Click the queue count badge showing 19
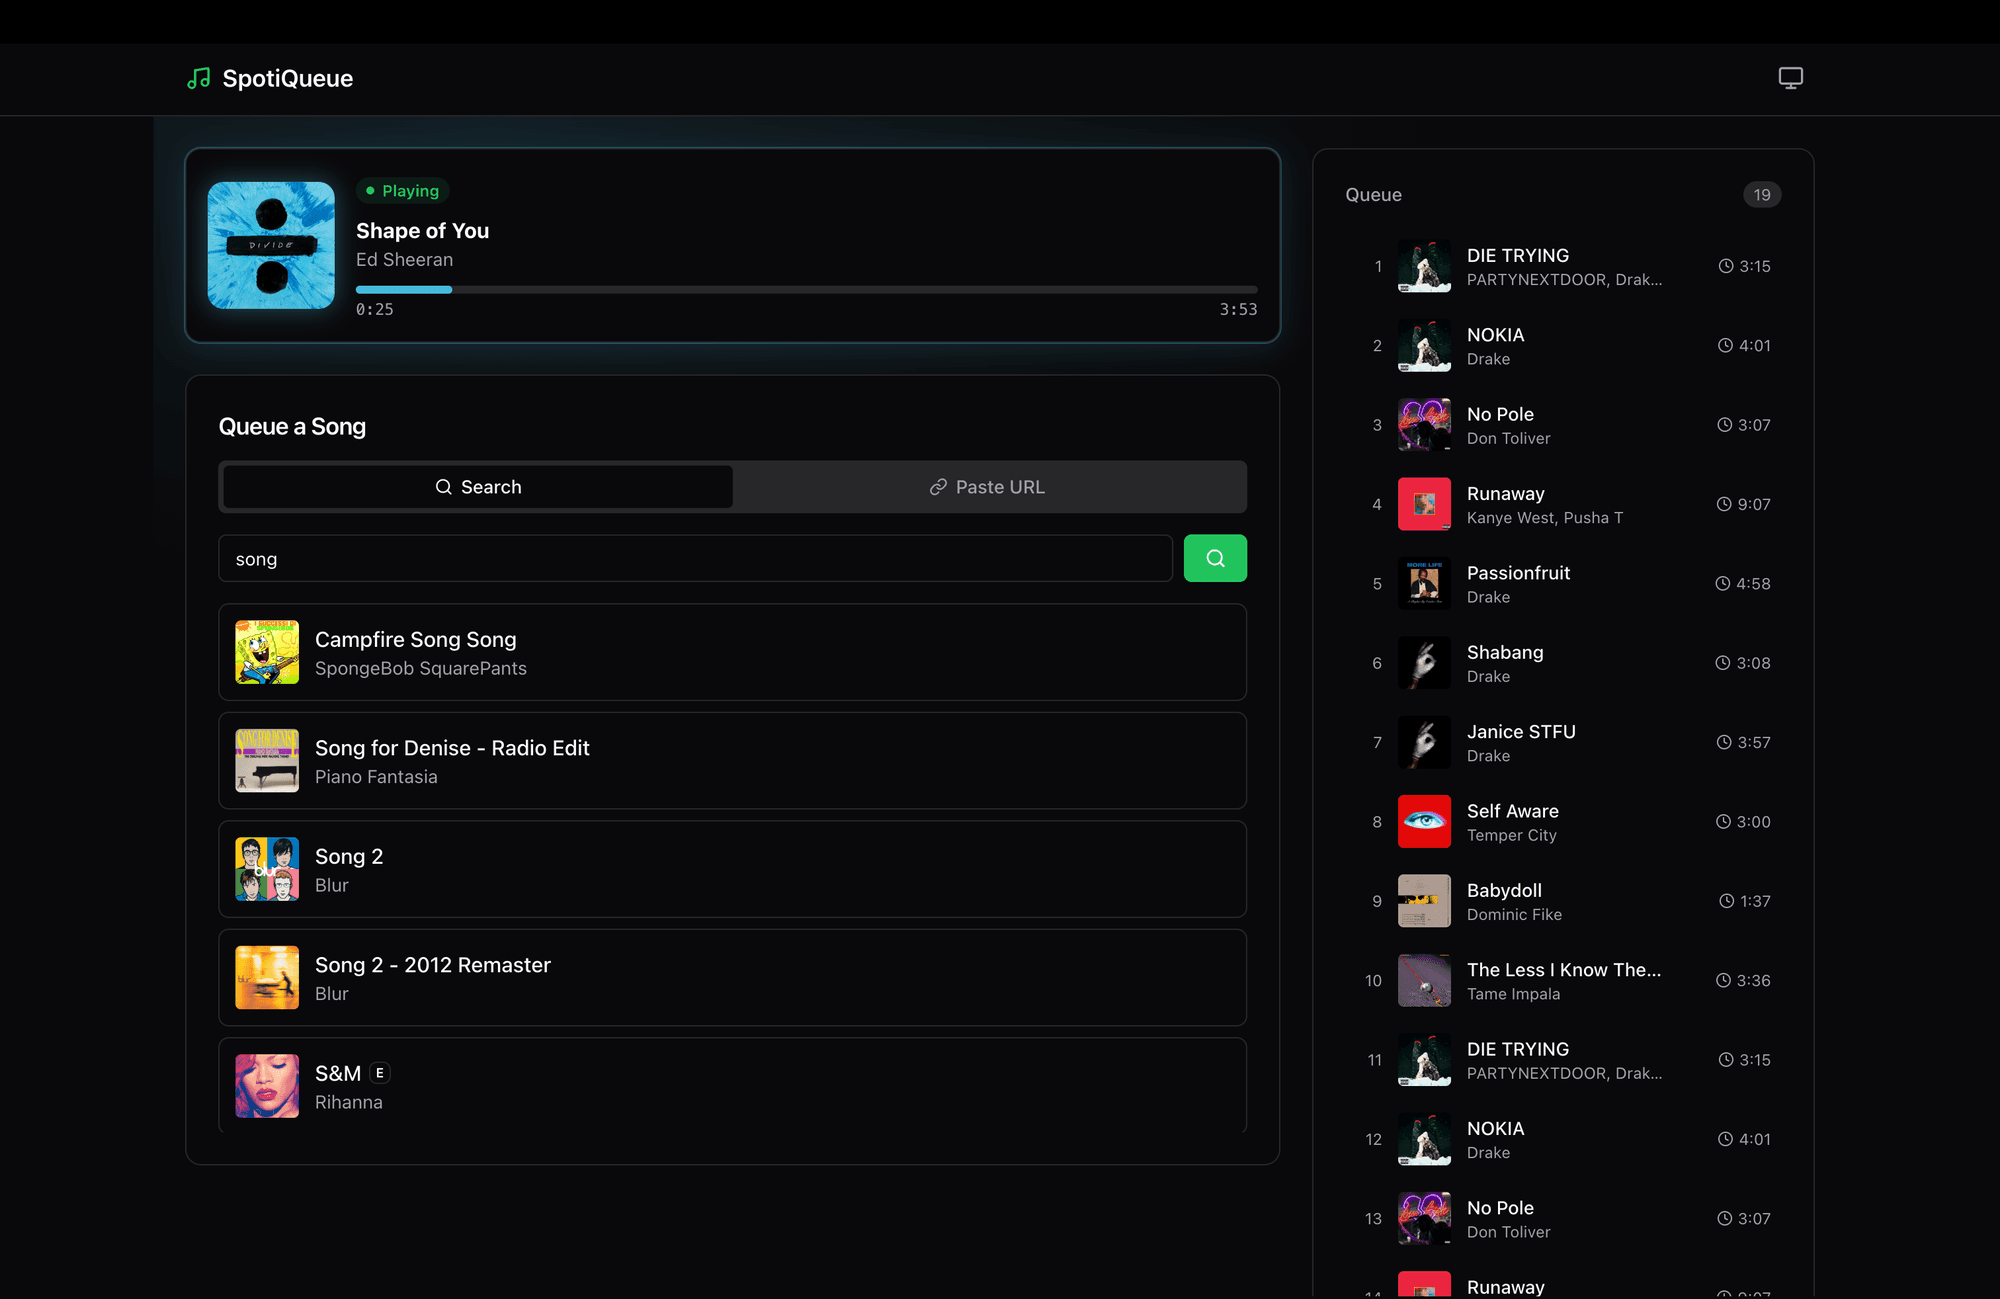This screenshot has width=2000, height=1299. tap(1762, 195)
